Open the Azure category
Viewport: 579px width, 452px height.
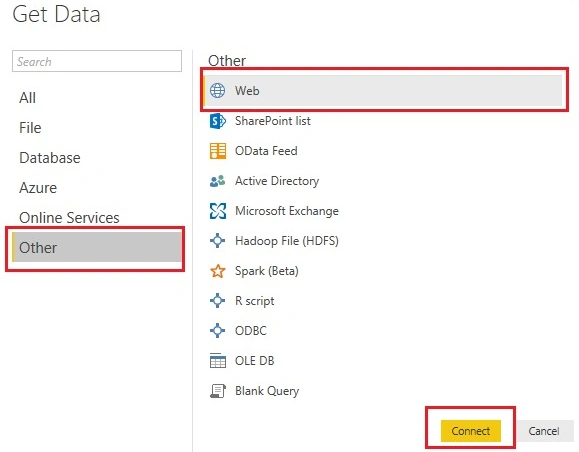38,188
